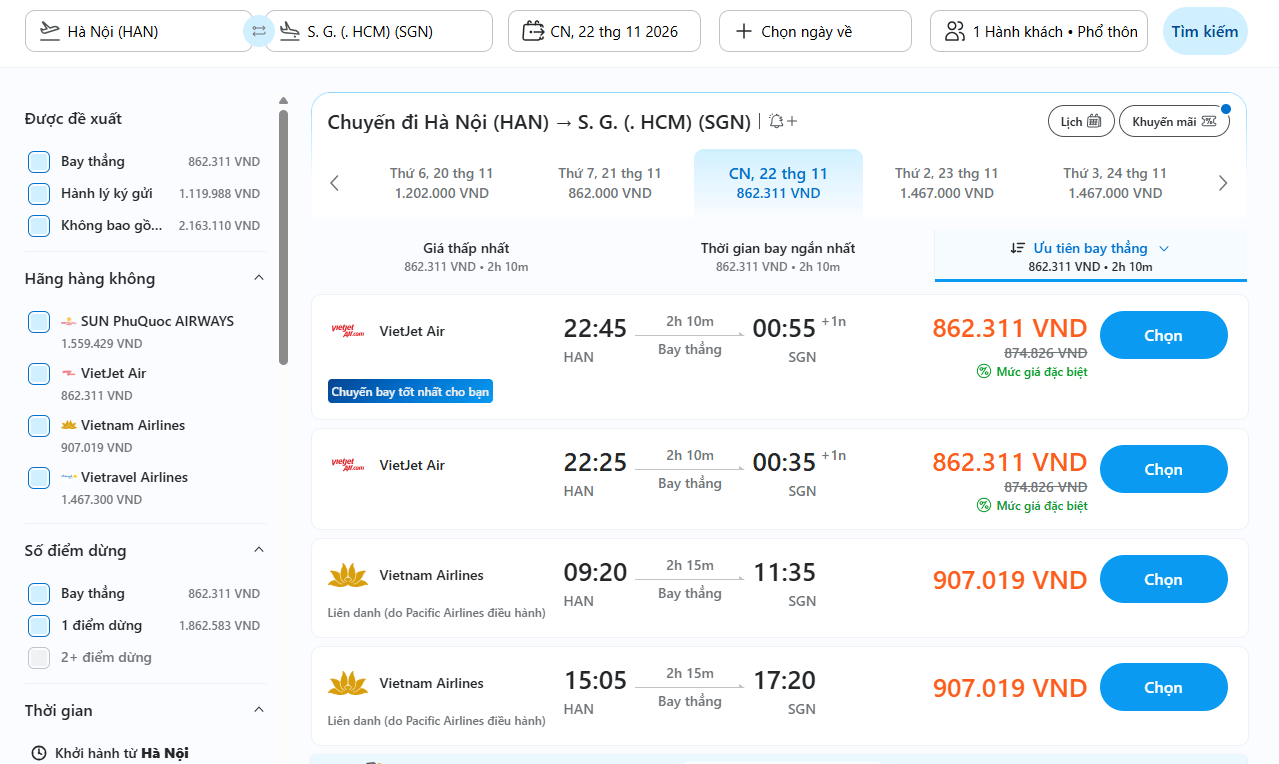Screen dimensions: 1279x764
Task: Click Chuyến bay tốt nhất cho bạn badge
Action: coord(410,392)
